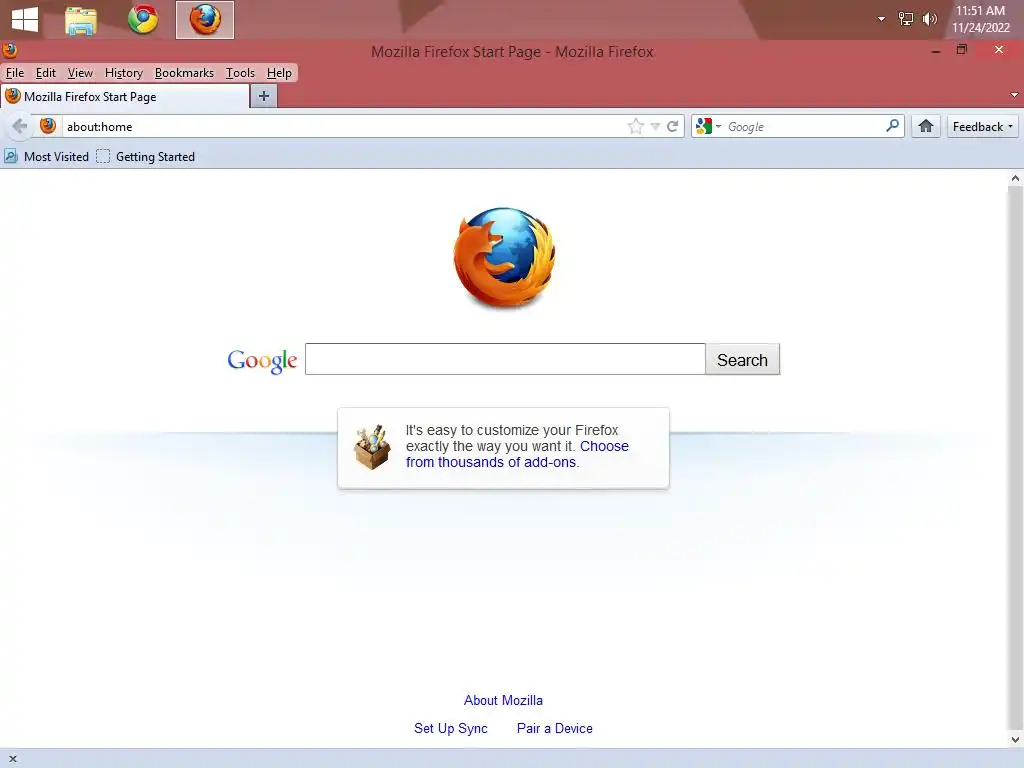Viewport: 1024px width, 768px height.
Task: Click the site identity Firefox icon in address bar
Action: click(x=48, y=126)
